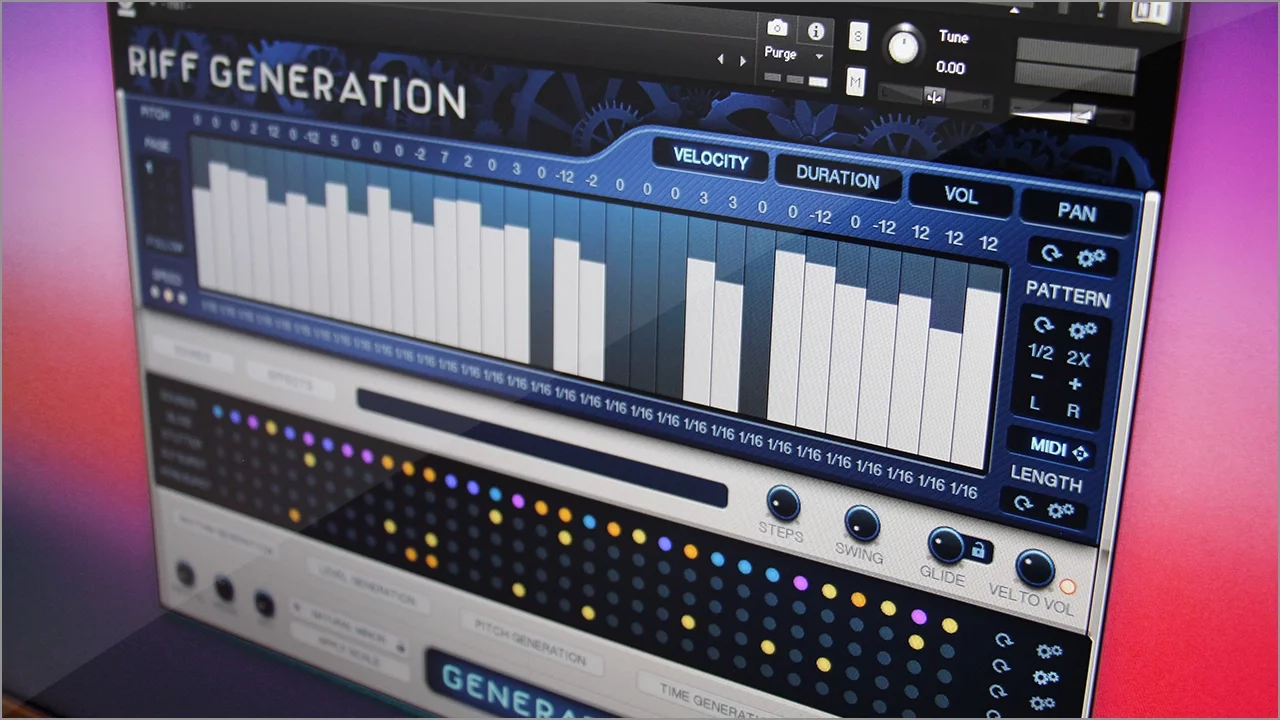
Task: Click the dark display bar left of STEPS
Action: pyautogui.click(x=542, y=446)
